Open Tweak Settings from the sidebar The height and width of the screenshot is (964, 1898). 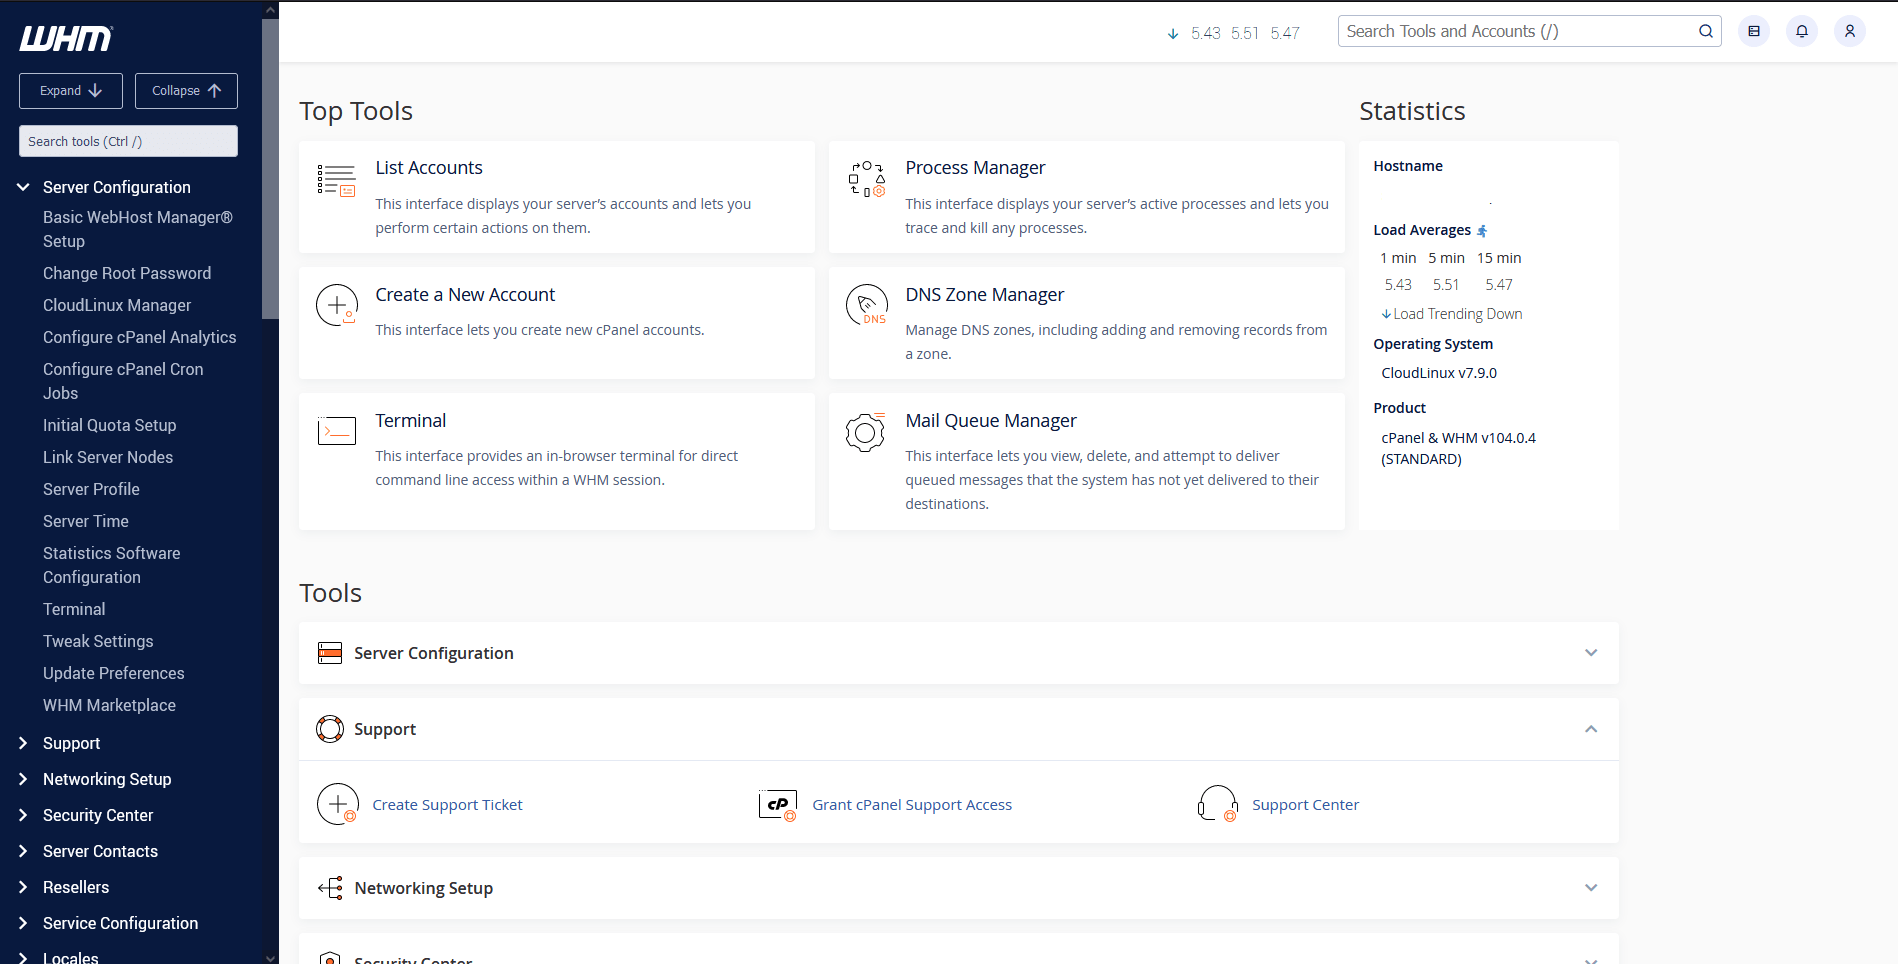point(98,641)
